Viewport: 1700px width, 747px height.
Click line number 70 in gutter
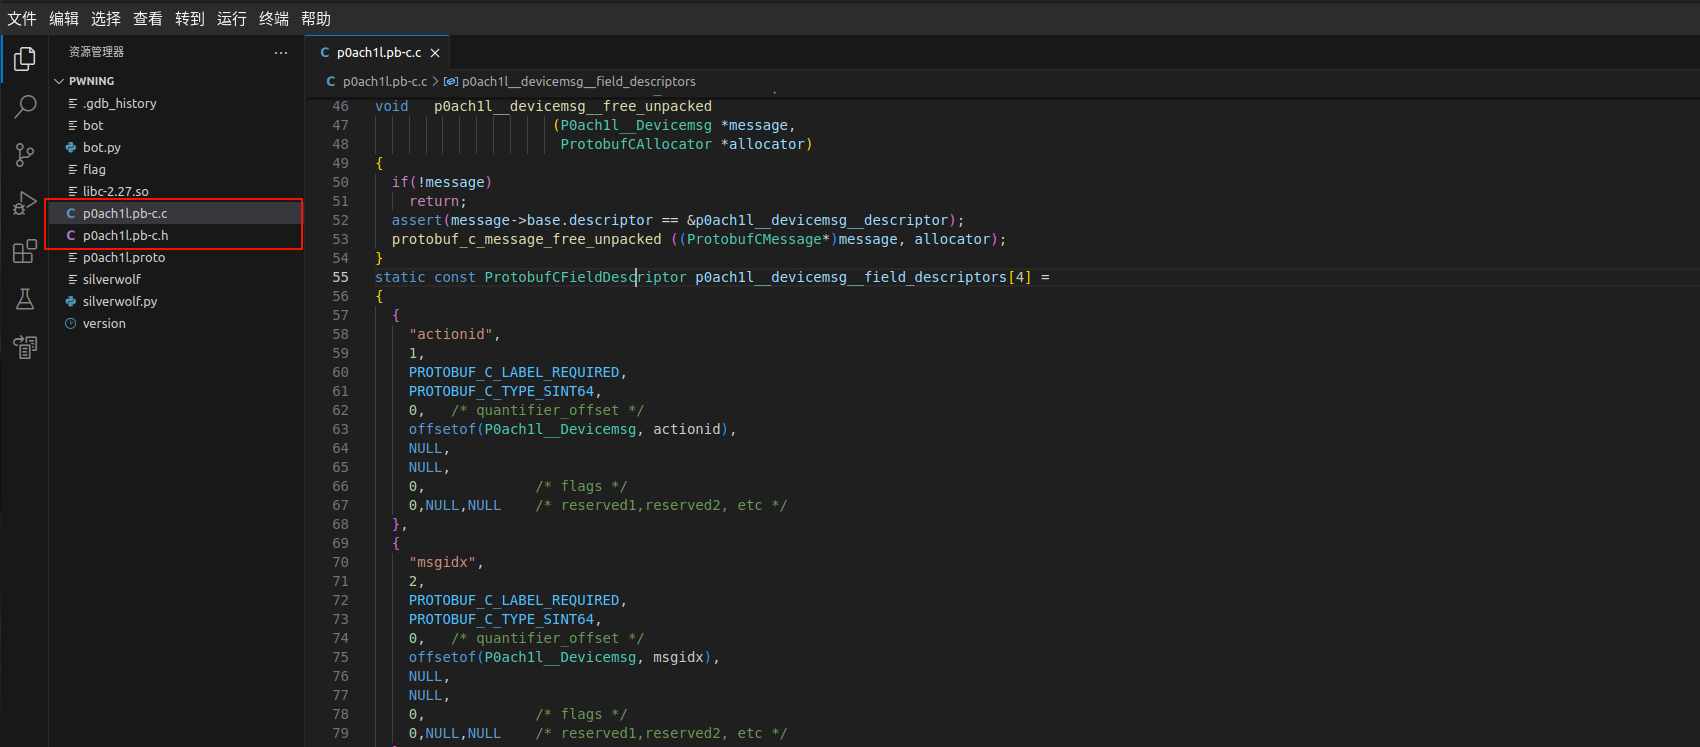tap(340, 562)
